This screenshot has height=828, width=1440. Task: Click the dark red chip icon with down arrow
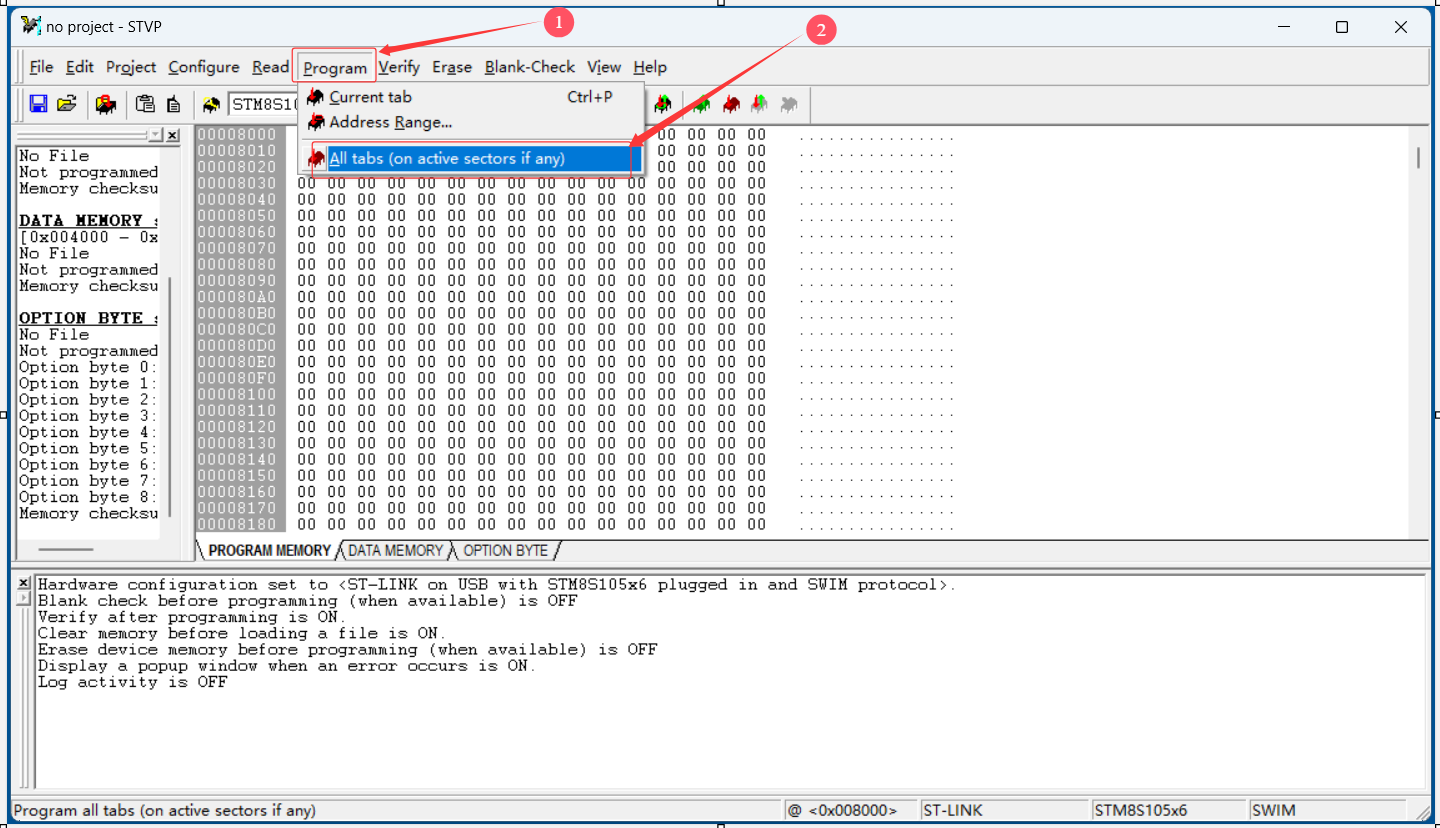pyautogui.click(x=731, y=104)
